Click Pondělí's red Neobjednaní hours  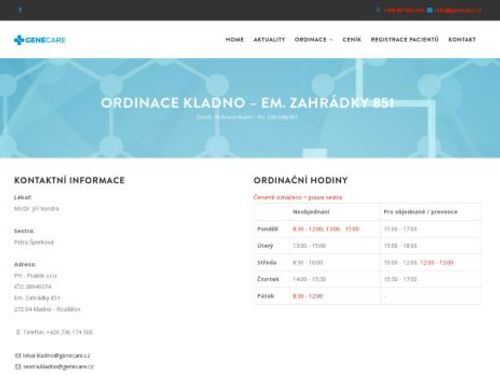coord(326,229)
